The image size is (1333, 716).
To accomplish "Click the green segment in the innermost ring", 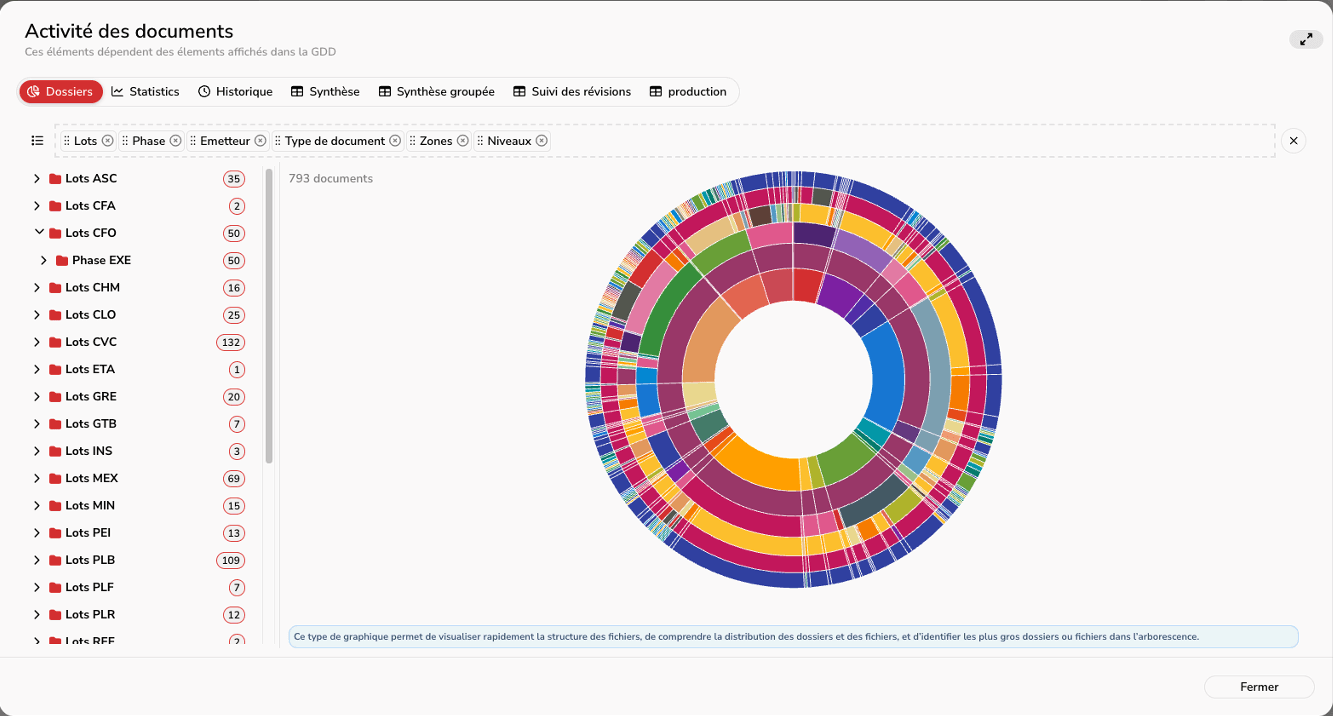I will 848,462.
